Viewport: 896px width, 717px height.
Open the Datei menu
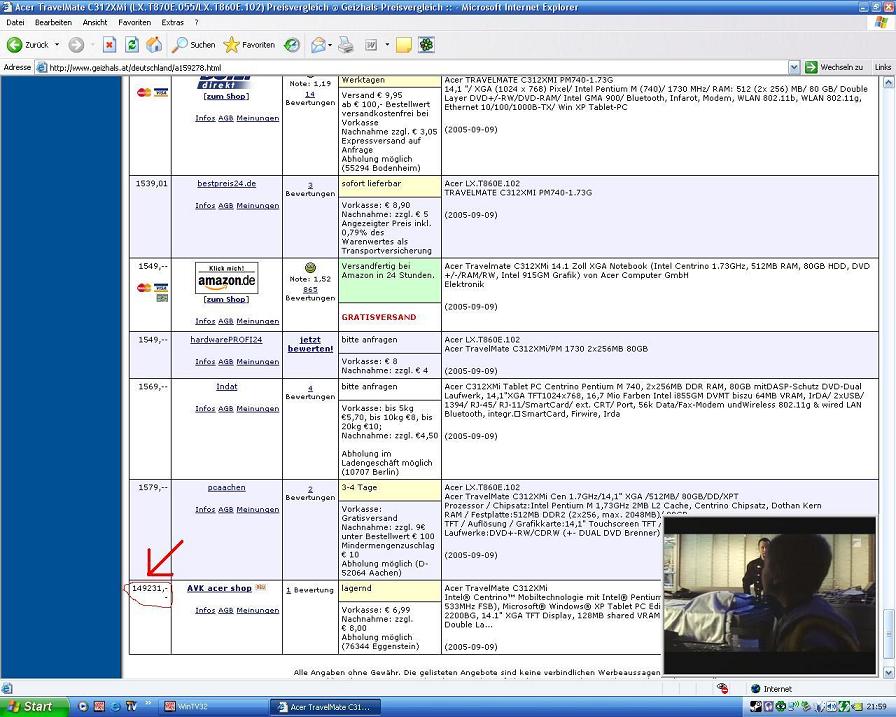15,22
